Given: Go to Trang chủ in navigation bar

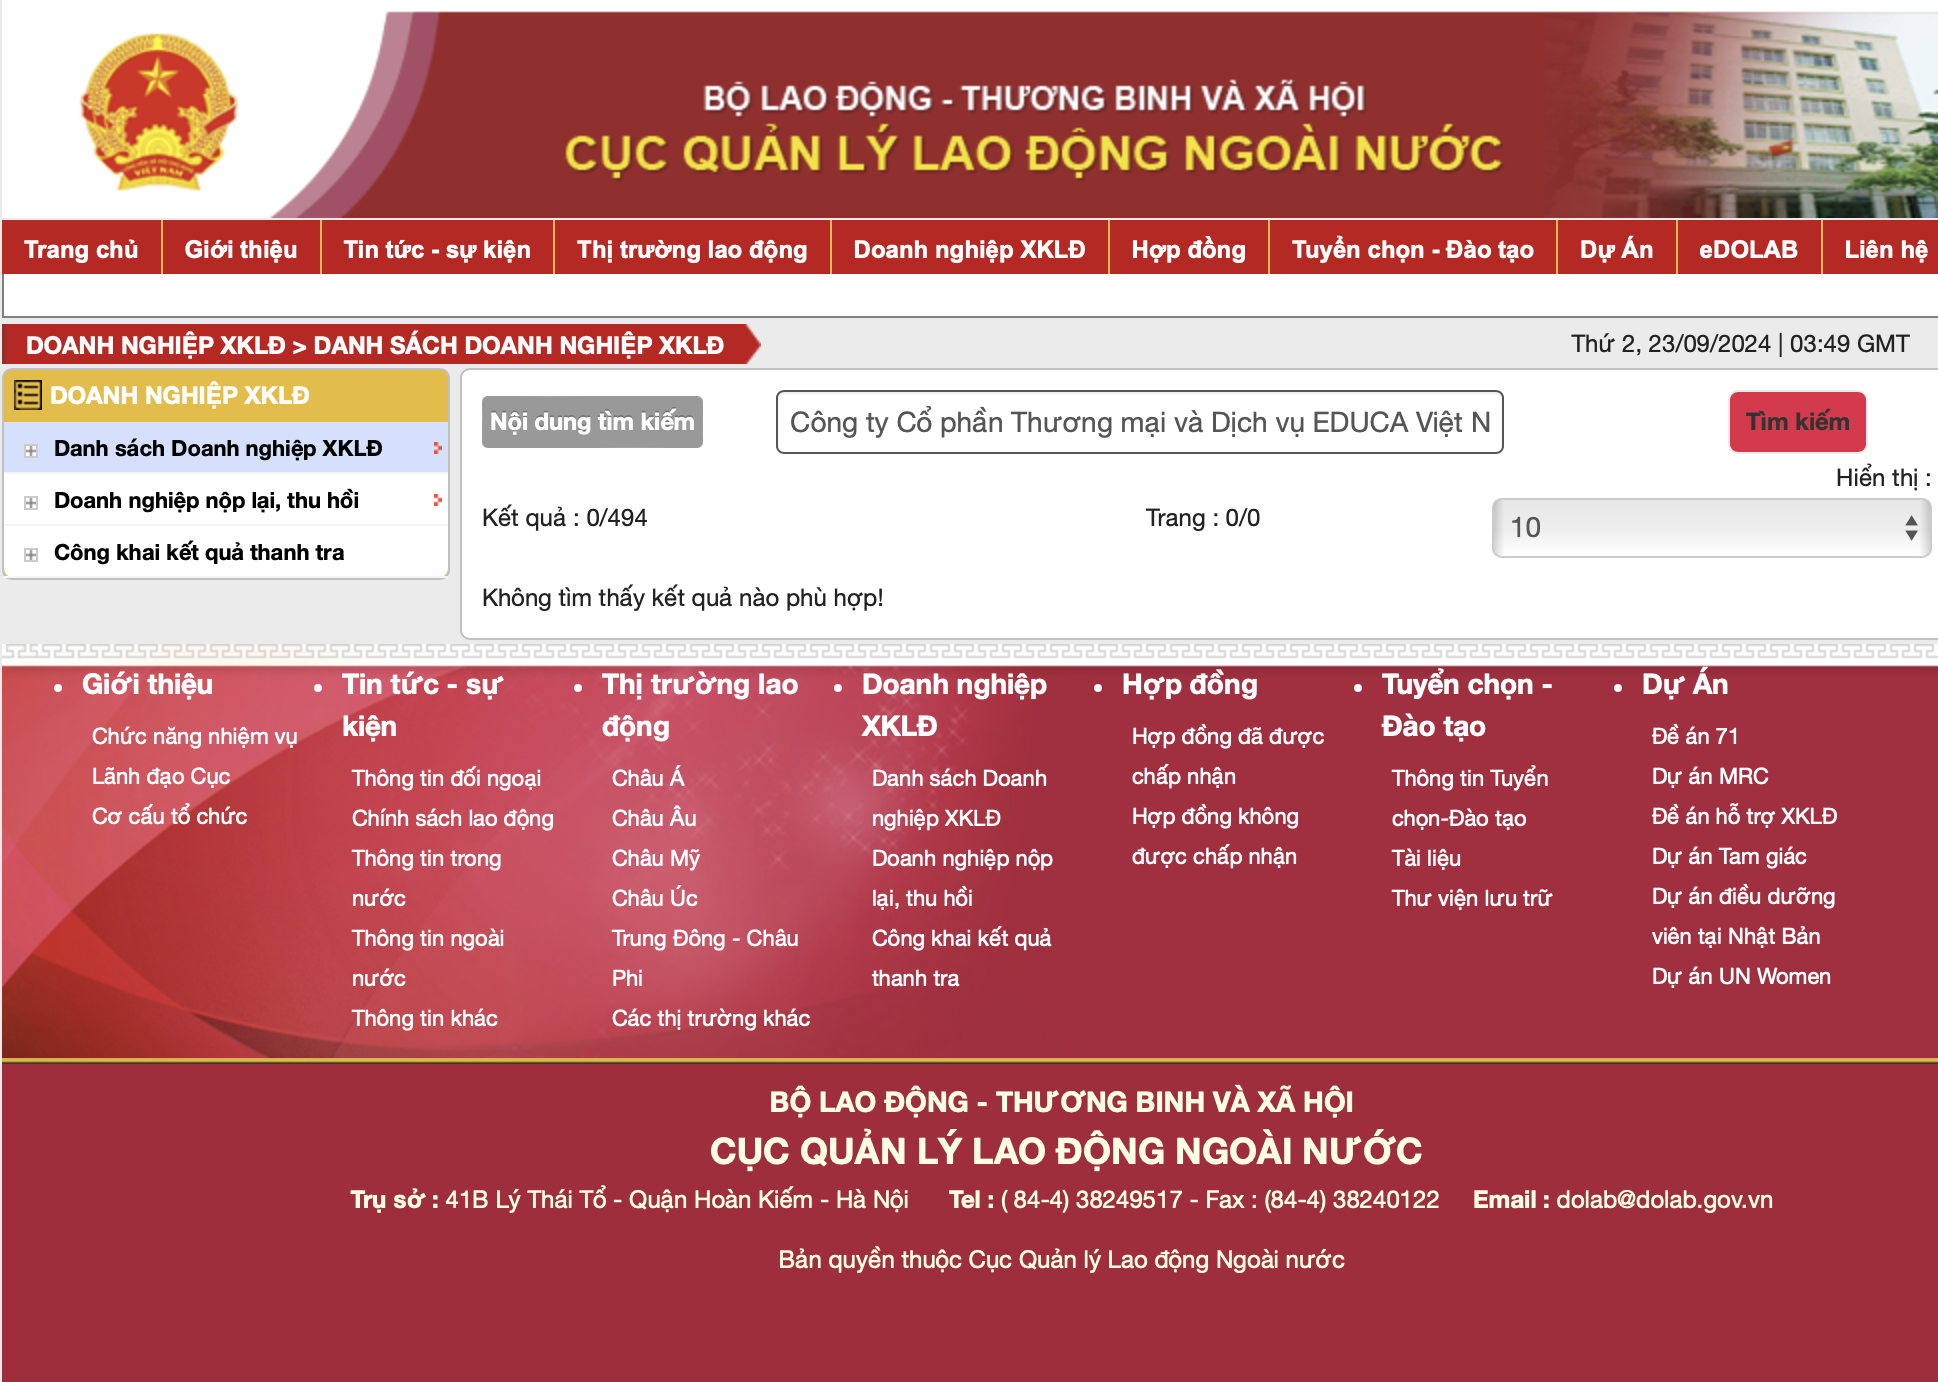Looking at the screenshot, I should click(x=81, y=250).
